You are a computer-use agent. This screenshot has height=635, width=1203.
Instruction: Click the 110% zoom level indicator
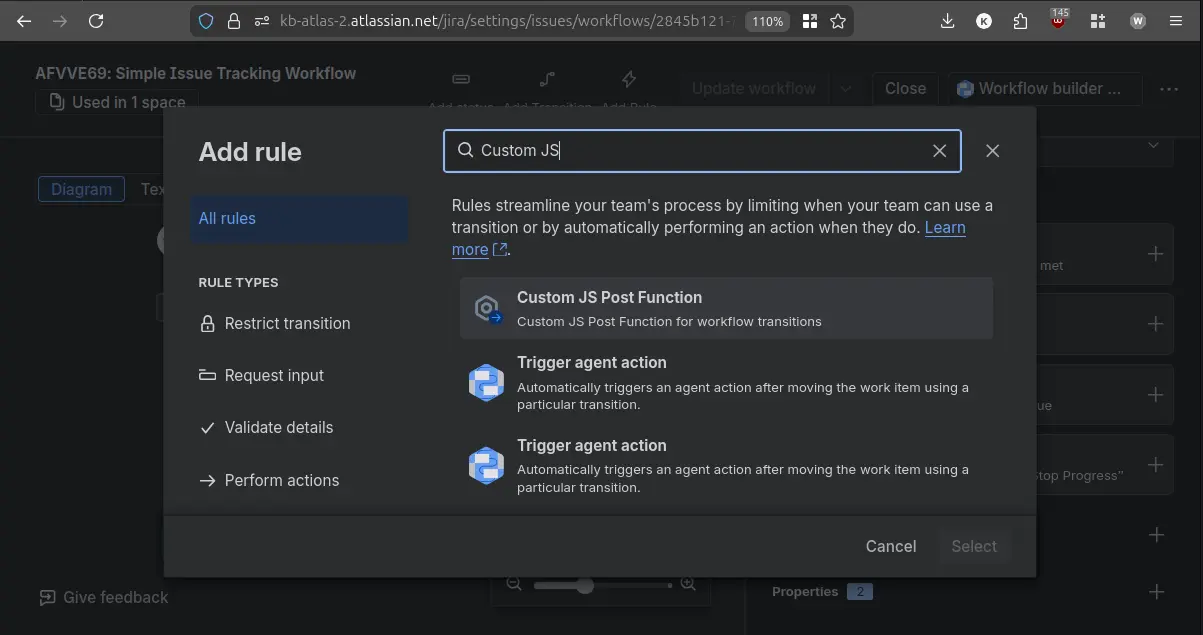[x=767, y=21]
